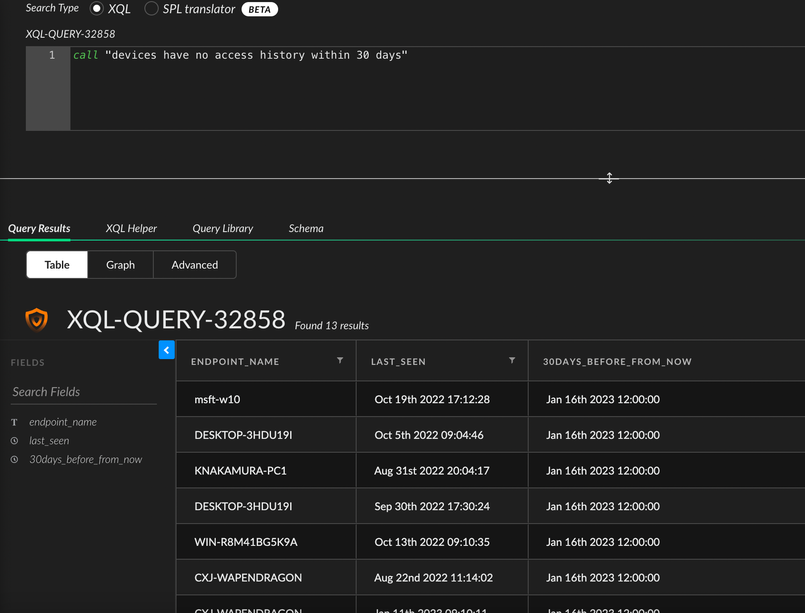Collapse the Fields panel with the blue arrow
The width and height of the screenshot is (805, 613).
167,350
